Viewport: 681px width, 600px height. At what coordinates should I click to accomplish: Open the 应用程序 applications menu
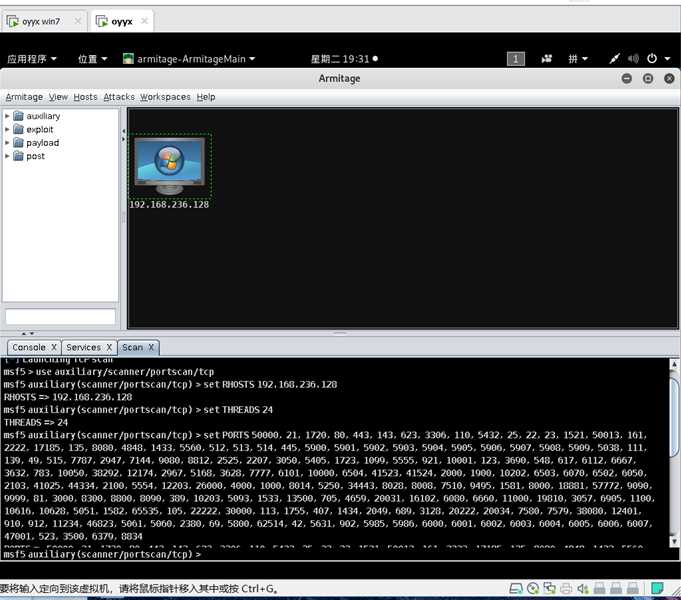(32, 59)
